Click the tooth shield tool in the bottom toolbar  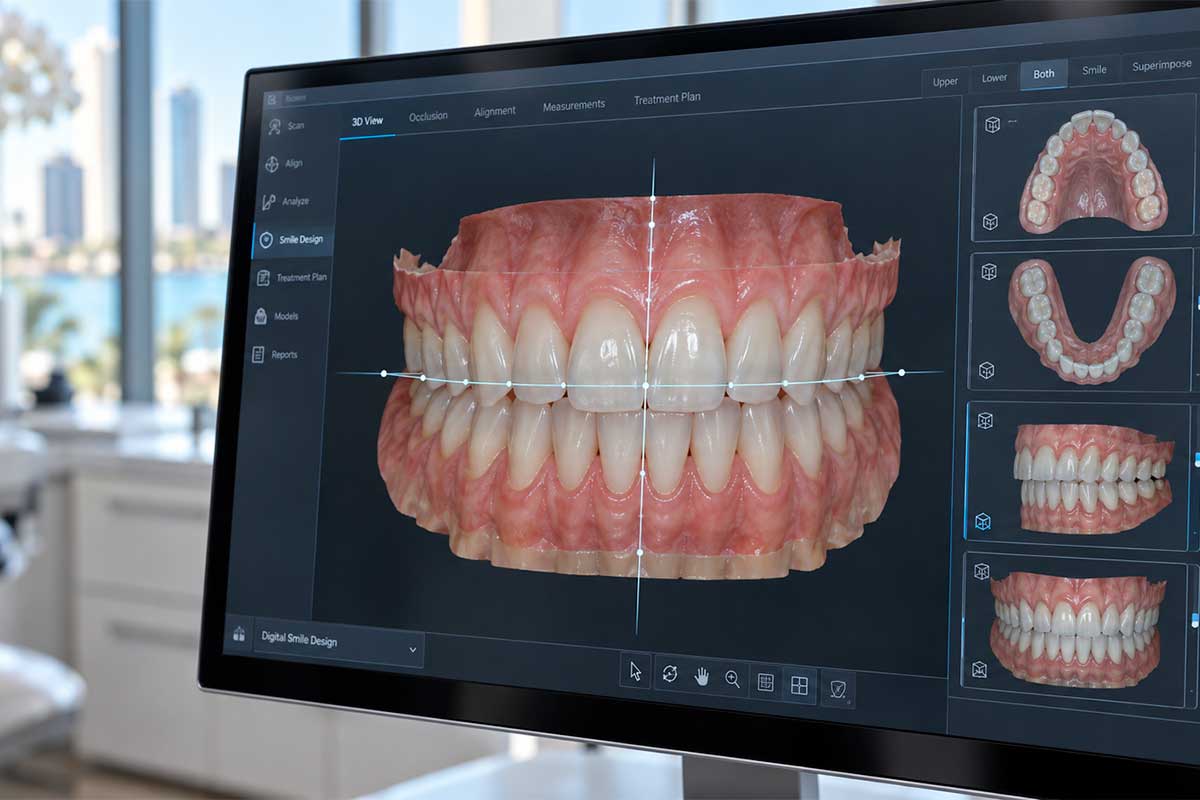click(x=839, y=690)
